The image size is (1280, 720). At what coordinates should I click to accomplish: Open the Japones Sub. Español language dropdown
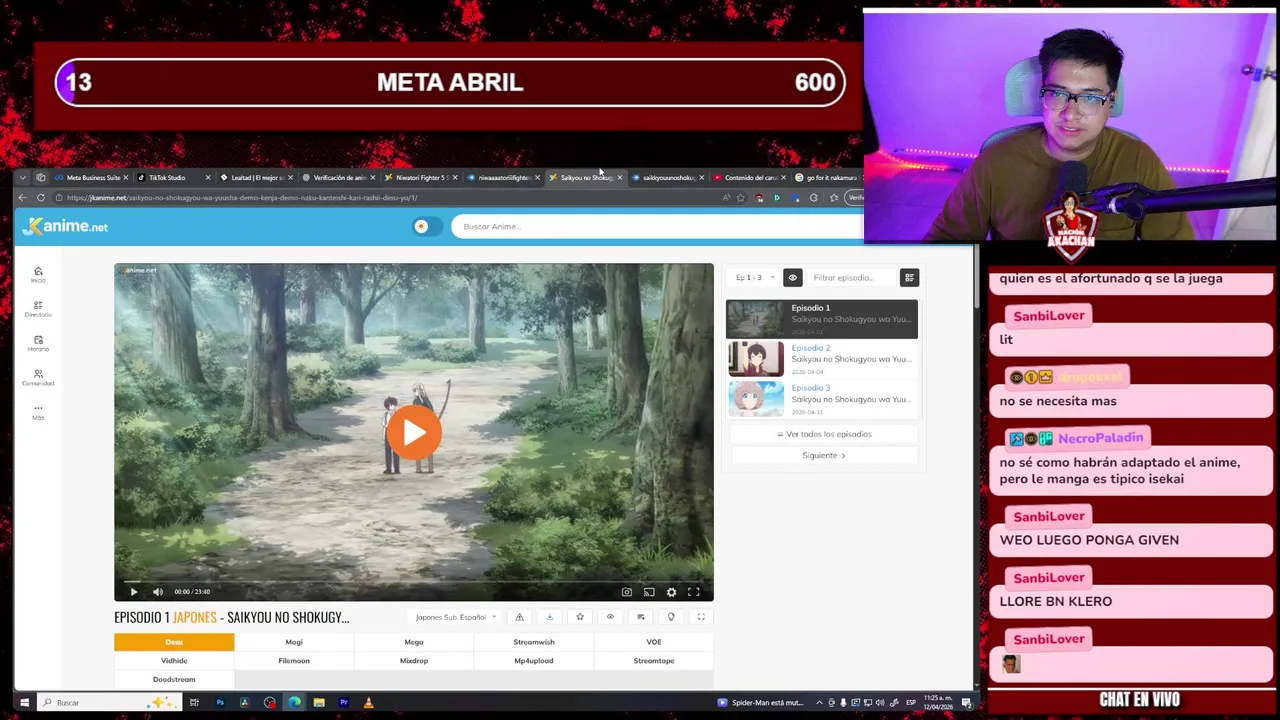click(455, 617)
